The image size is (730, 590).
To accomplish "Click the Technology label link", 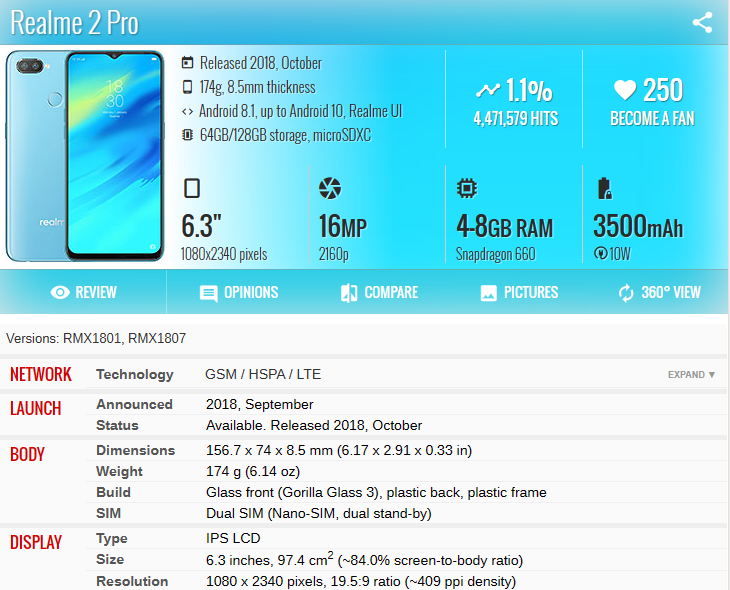I will point(135,374).
